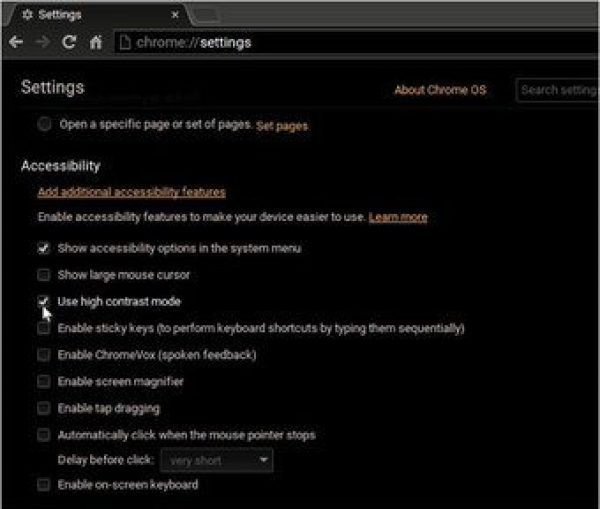The image size is (600, 509).
Task: Reload the settings page
Action: (69, 42)
